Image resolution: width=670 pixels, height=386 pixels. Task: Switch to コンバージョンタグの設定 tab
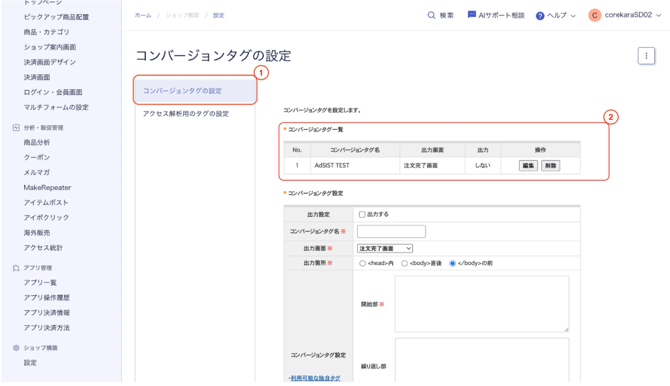click(x=195, y=91)
